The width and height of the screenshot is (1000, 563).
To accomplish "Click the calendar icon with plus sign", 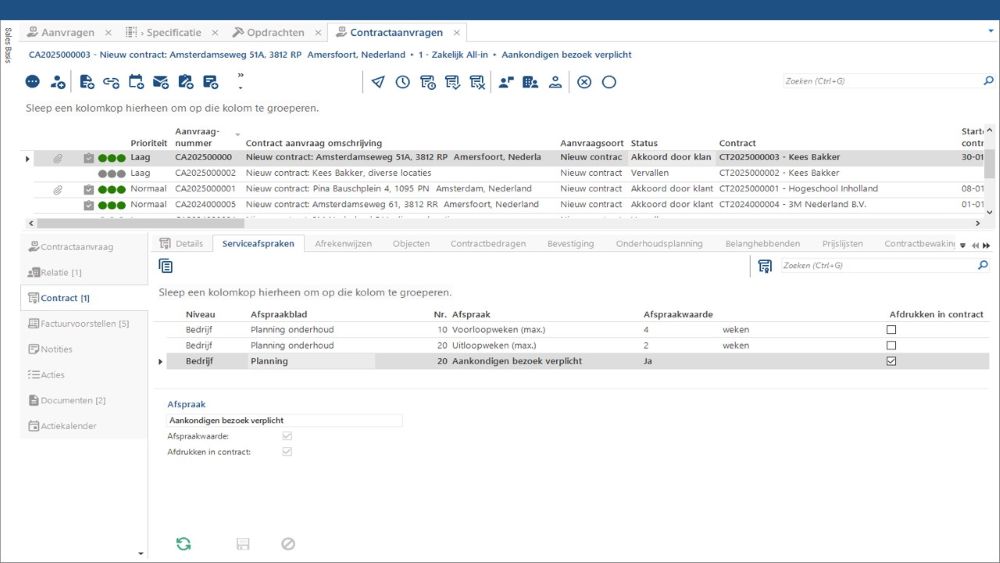I will pos(136,82).
